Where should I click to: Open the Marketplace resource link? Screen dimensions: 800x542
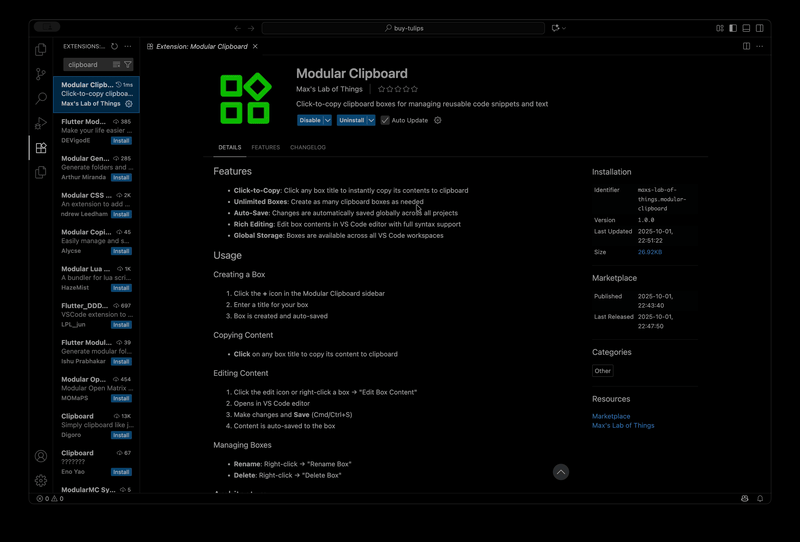tap(611, 416)
